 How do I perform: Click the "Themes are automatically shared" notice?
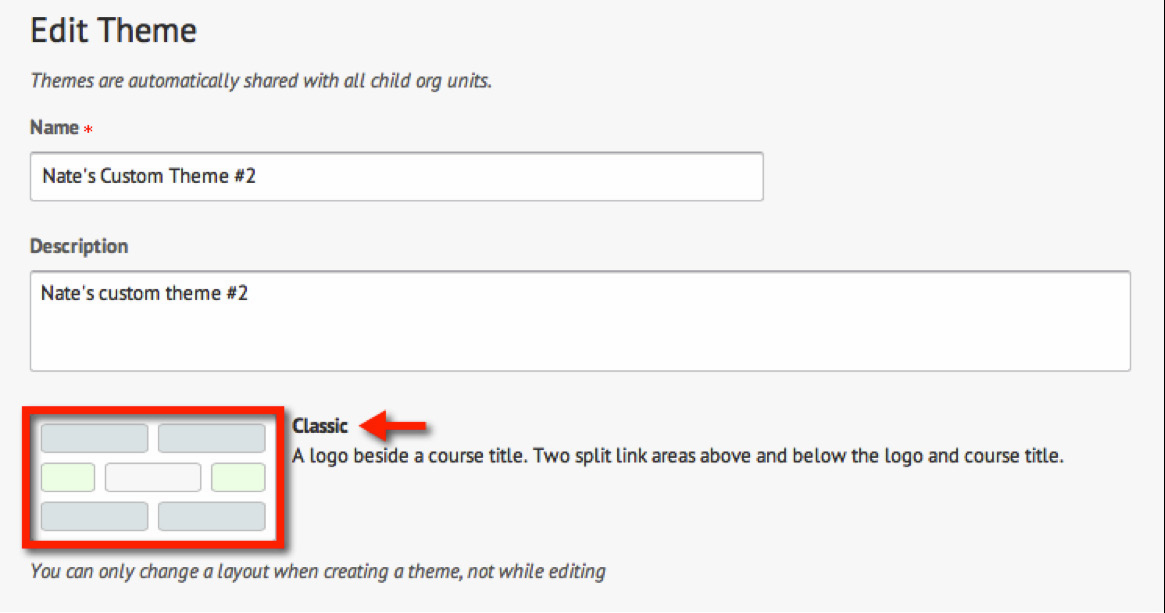coord(261,81)
